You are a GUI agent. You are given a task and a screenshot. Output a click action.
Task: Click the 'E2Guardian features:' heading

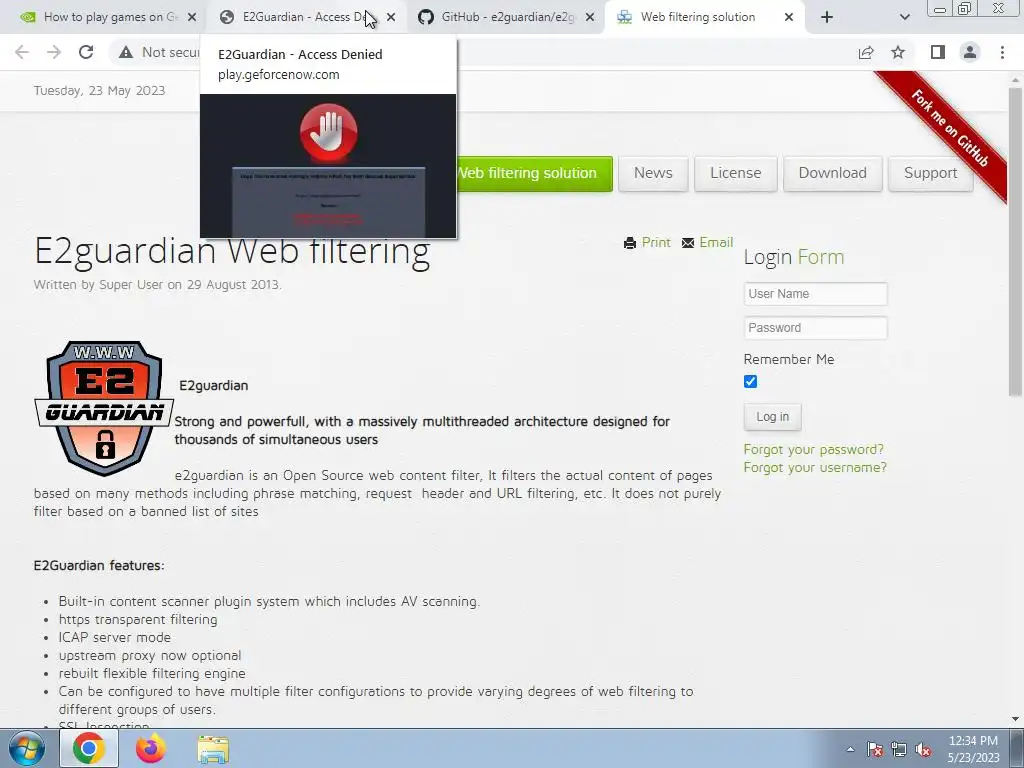coord(99,566)
